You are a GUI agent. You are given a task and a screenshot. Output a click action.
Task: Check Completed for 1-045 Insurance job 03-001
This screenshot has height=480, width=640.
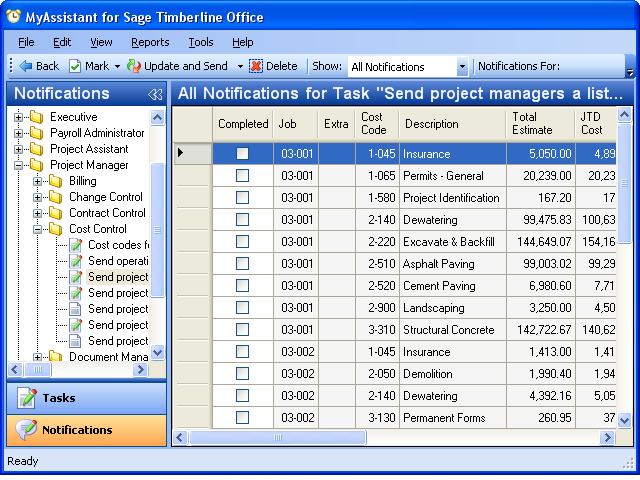242,153
